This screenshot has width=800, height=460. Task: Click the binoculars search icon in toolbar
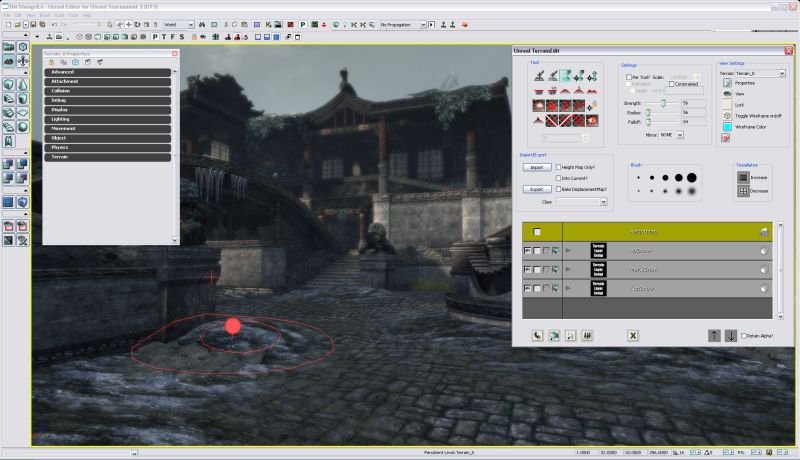[x=201, y=24]
